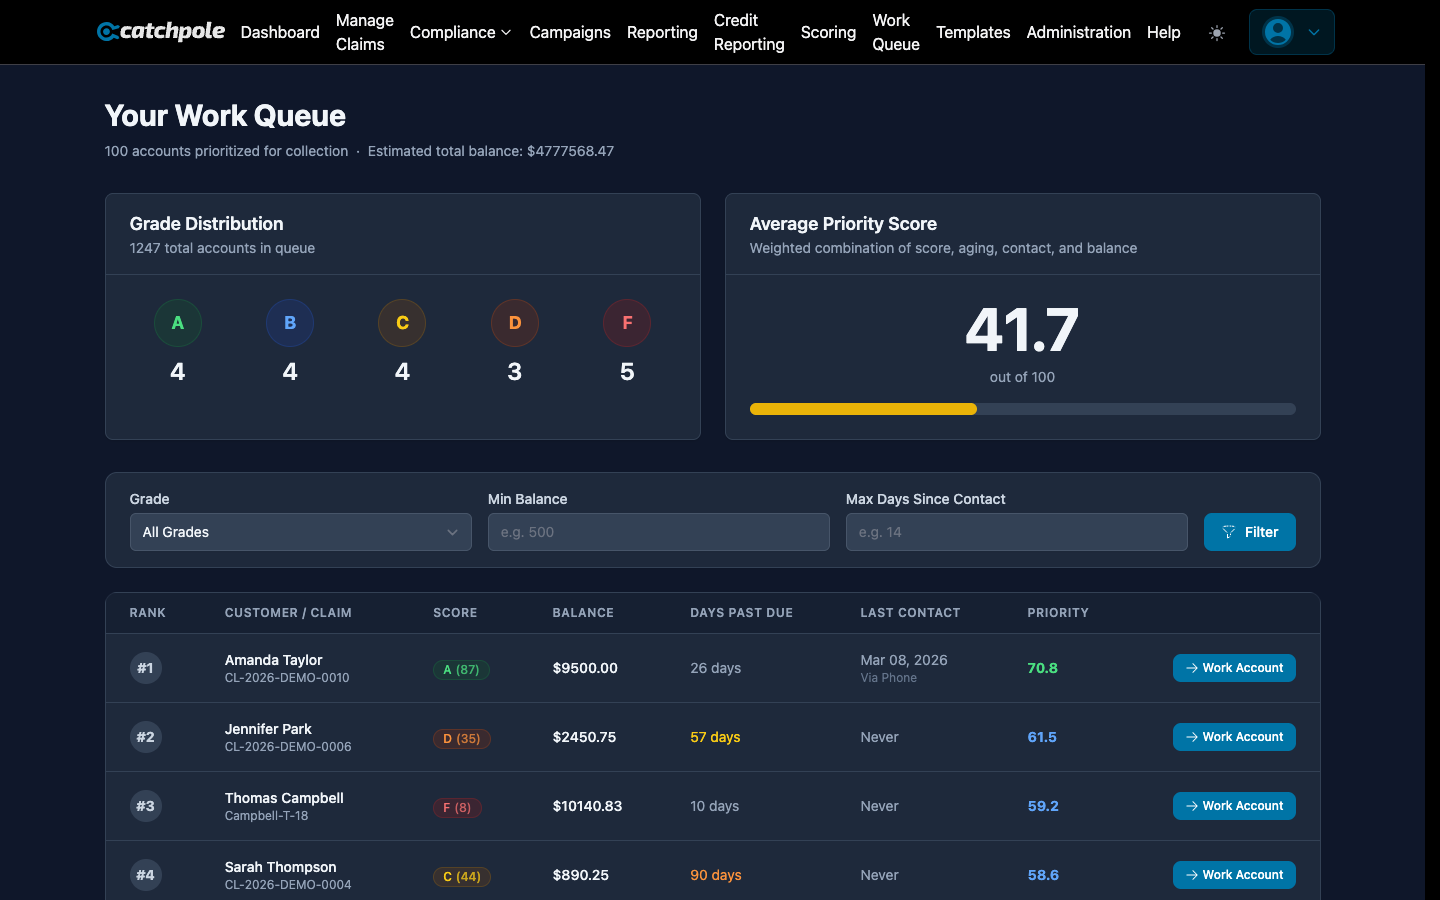Expand the Compliance menu chevron
This screenshot has height=900, width=1440.
[x=506, y=32]
